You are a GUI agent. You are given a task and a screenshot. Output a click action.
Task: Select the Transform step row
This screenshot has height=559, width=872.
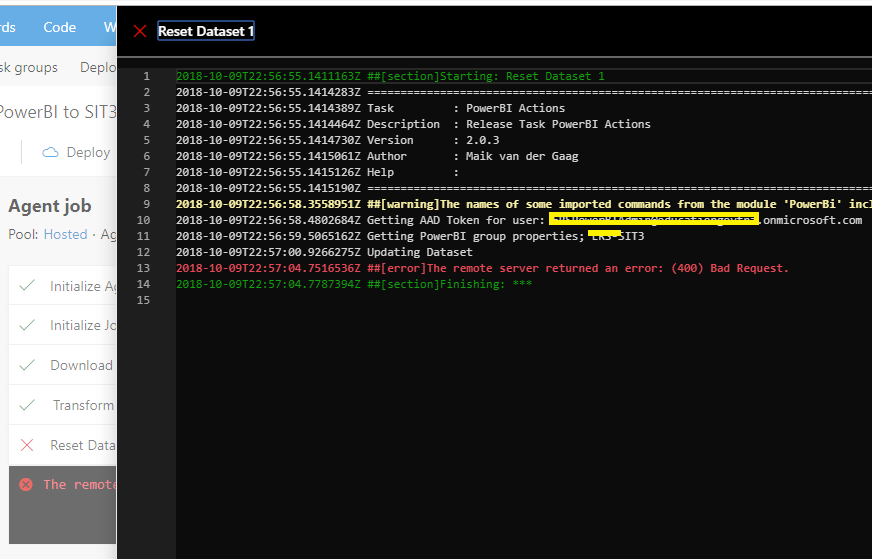tap(63, 405)
